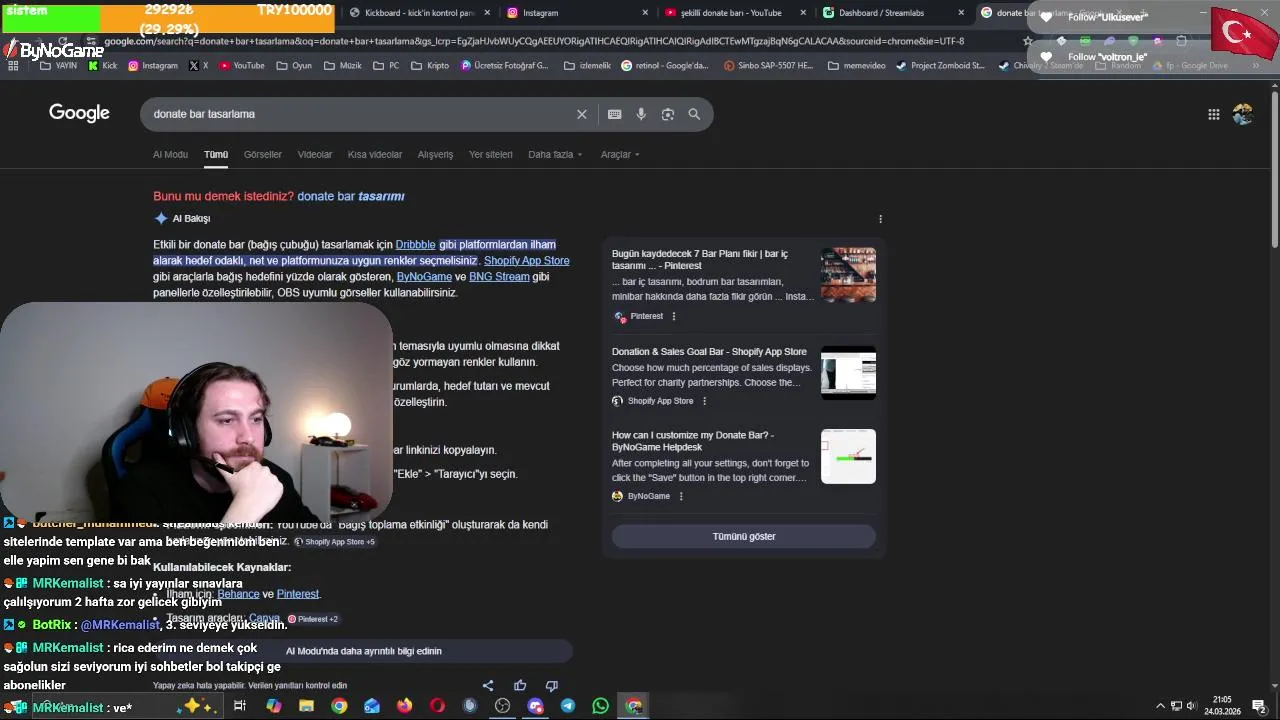Open OBS Studio from the taskbar

point(502,705)
